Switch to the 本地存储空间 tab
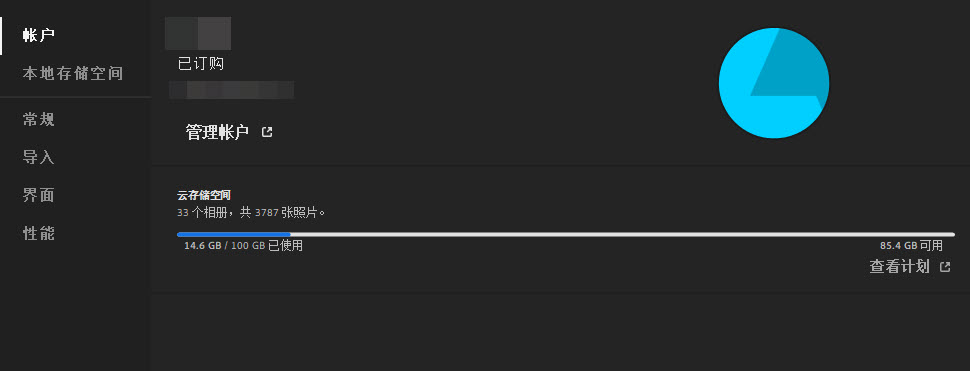 [x=73, y=74]
